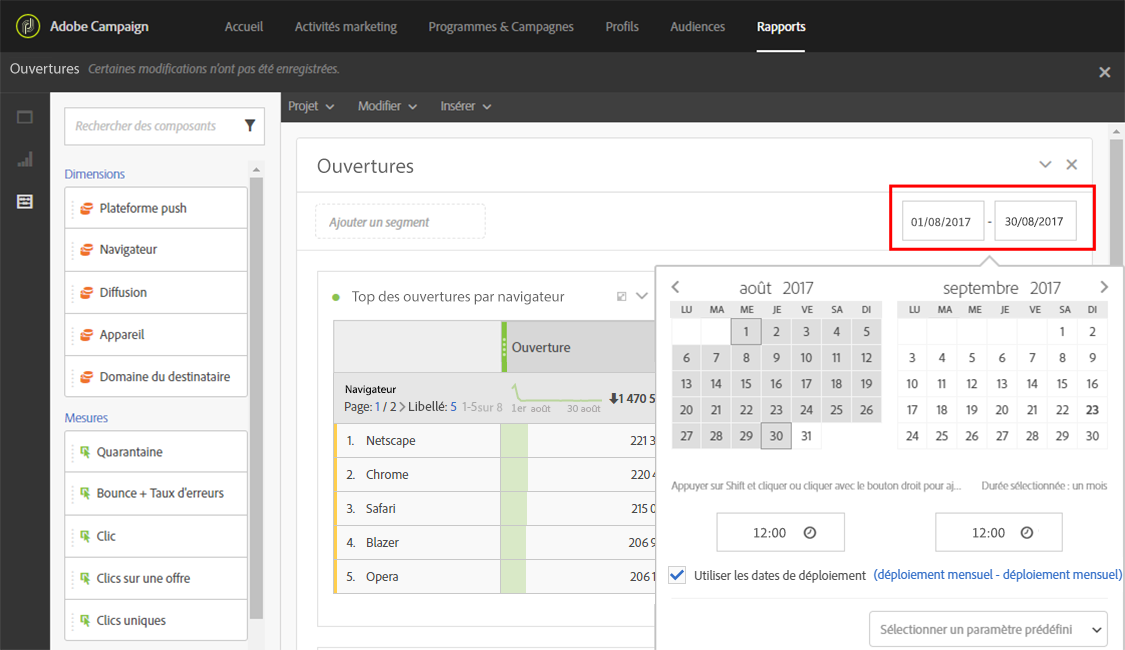Select August 15 in the calendar
This screenshot has width=1125, height=650.
(x=746, y=384)
